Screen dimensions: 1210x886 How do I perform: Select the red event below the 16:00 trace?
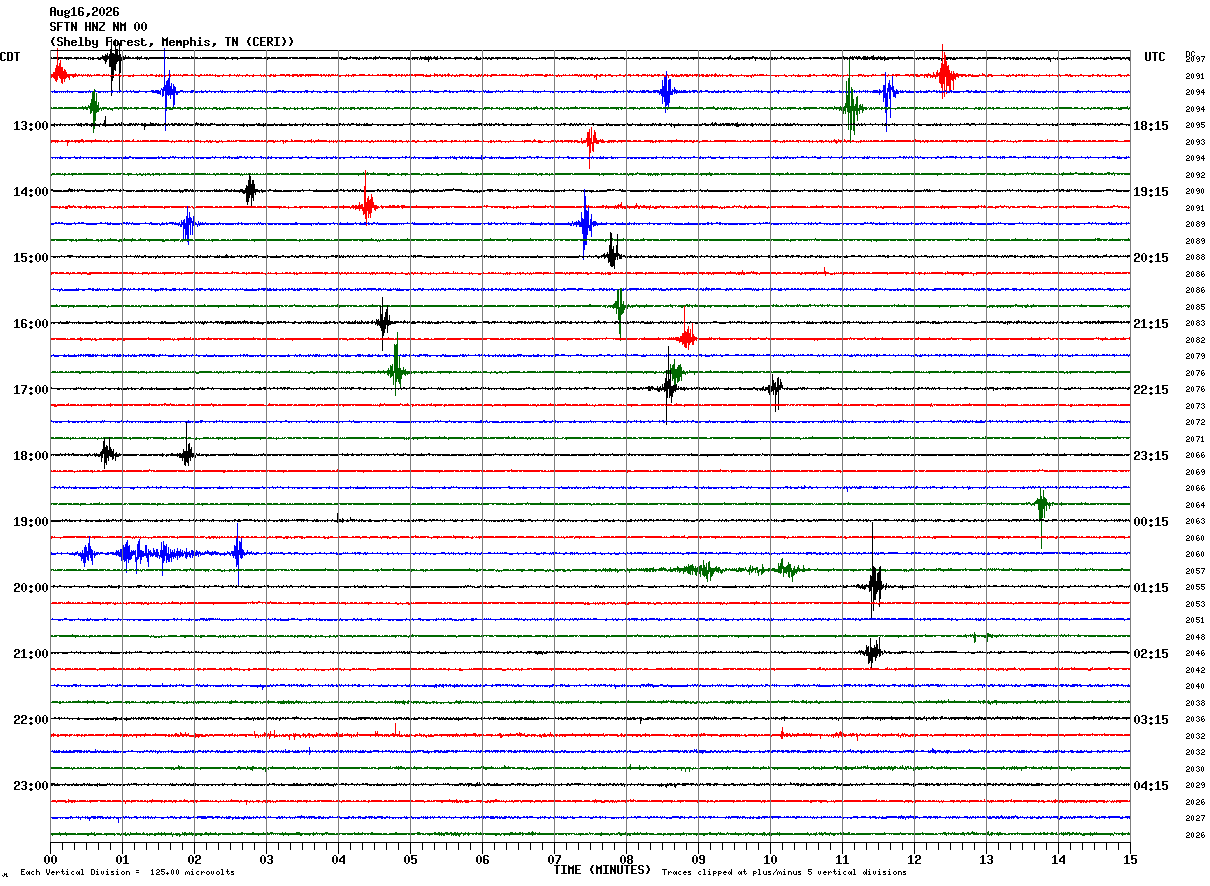(x=686, y=337)
